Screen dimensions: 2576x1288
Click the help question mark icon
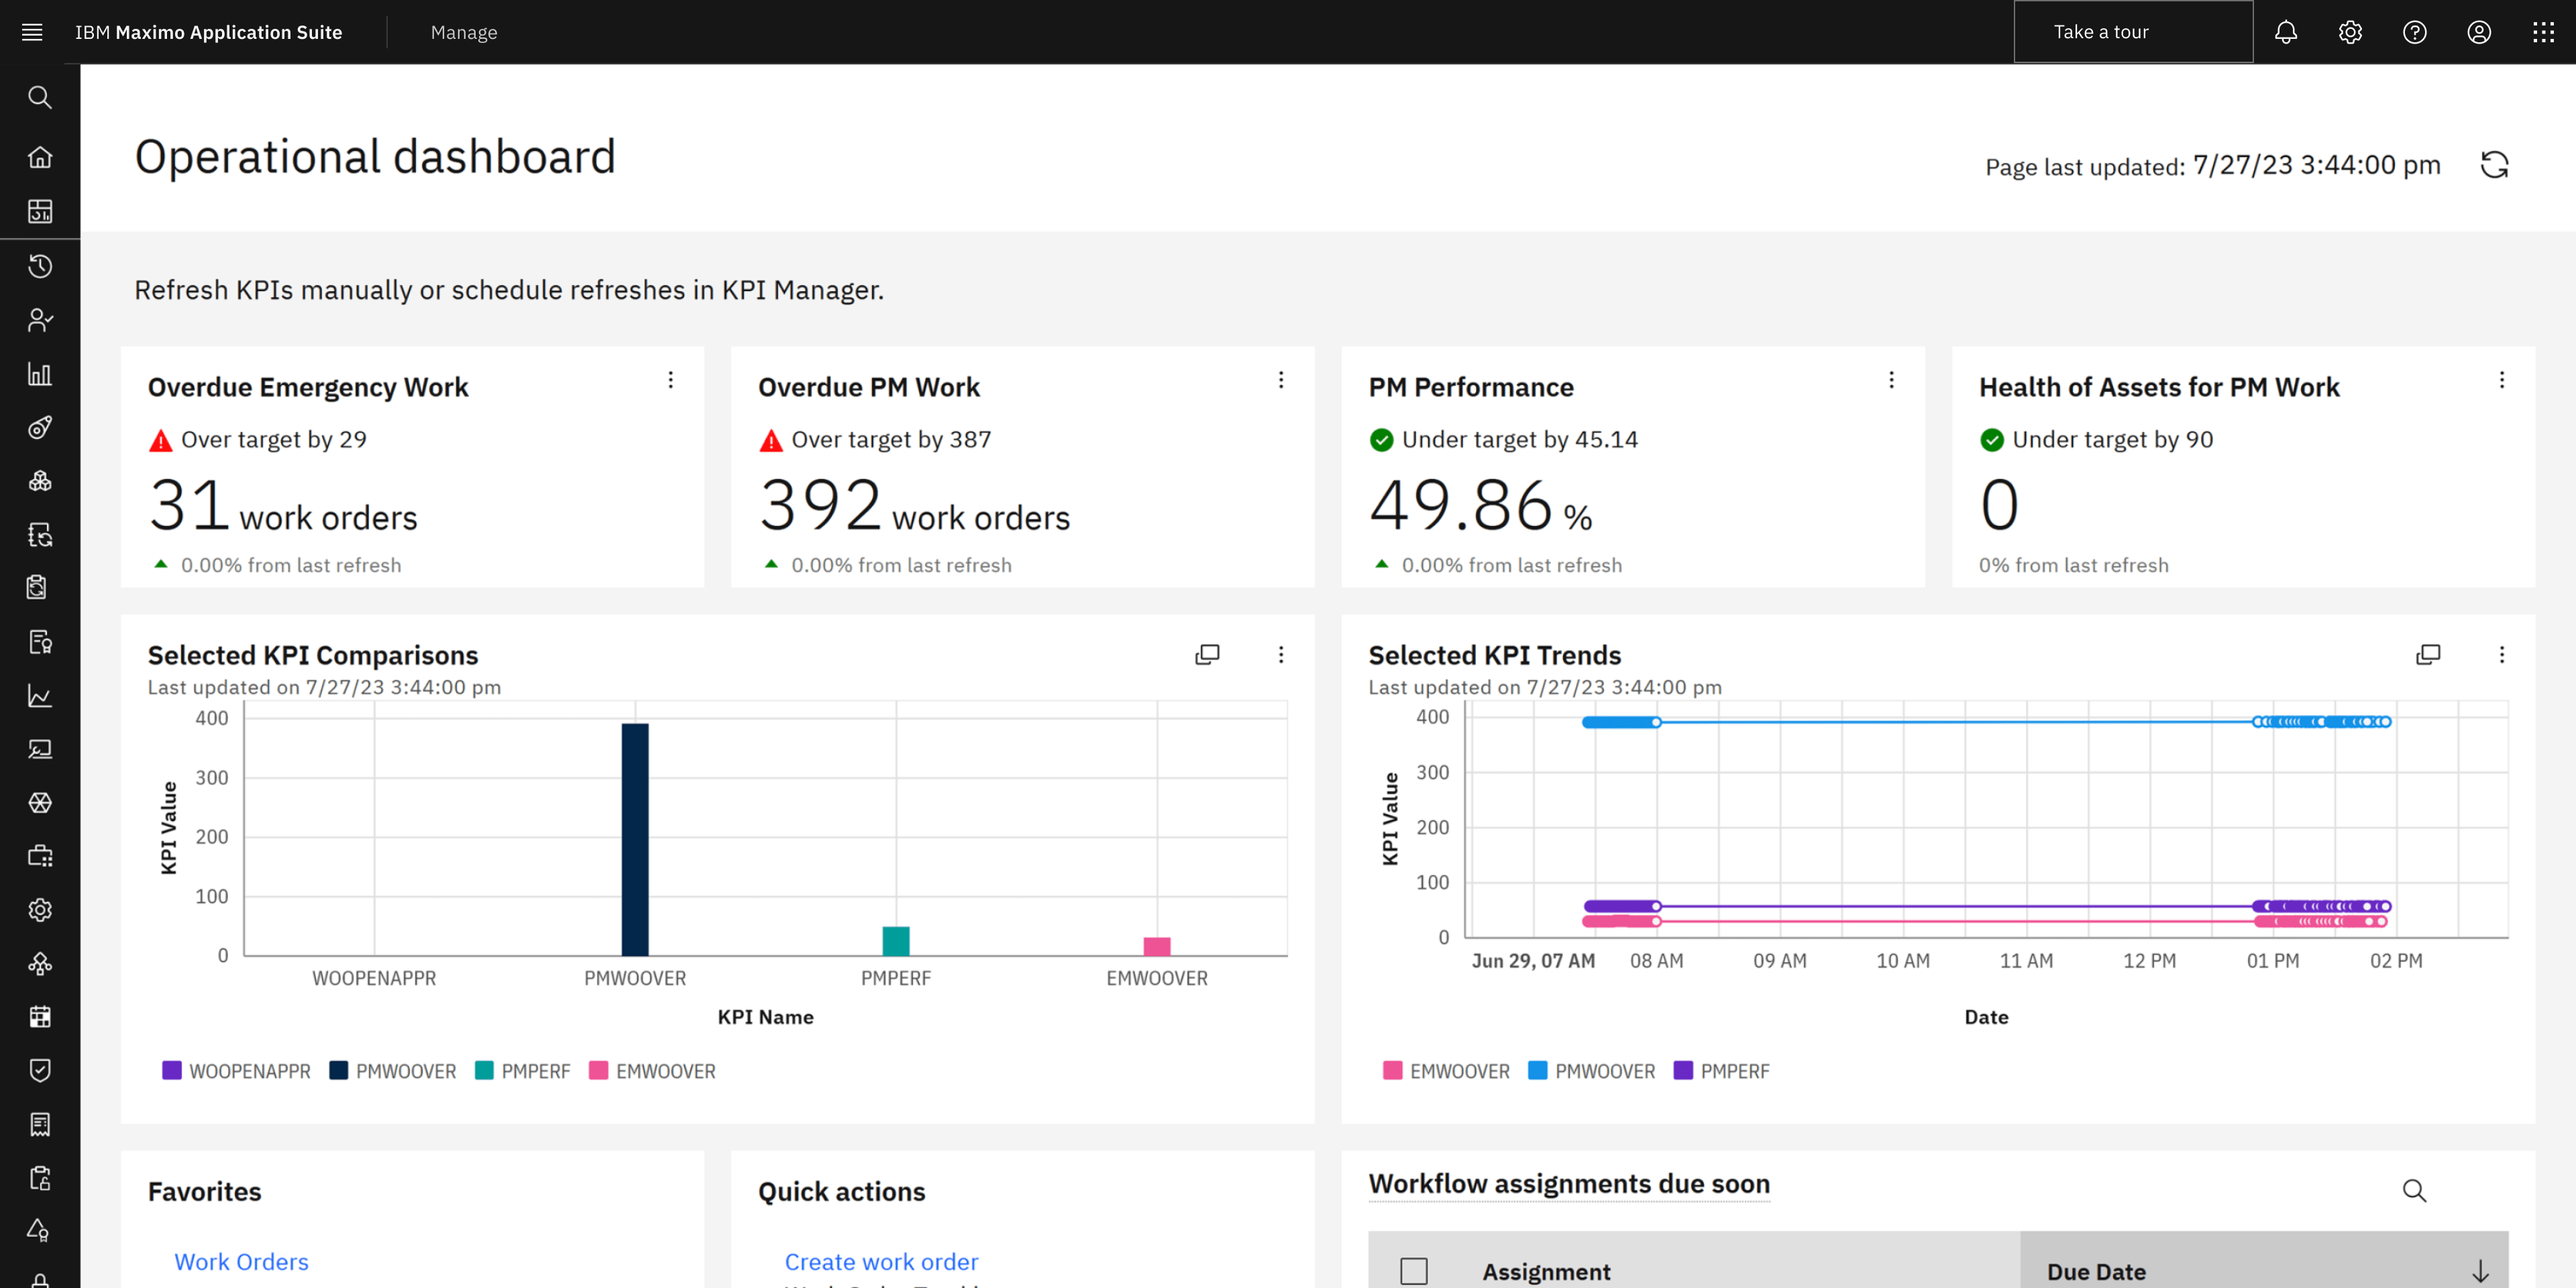[2414, 32]
